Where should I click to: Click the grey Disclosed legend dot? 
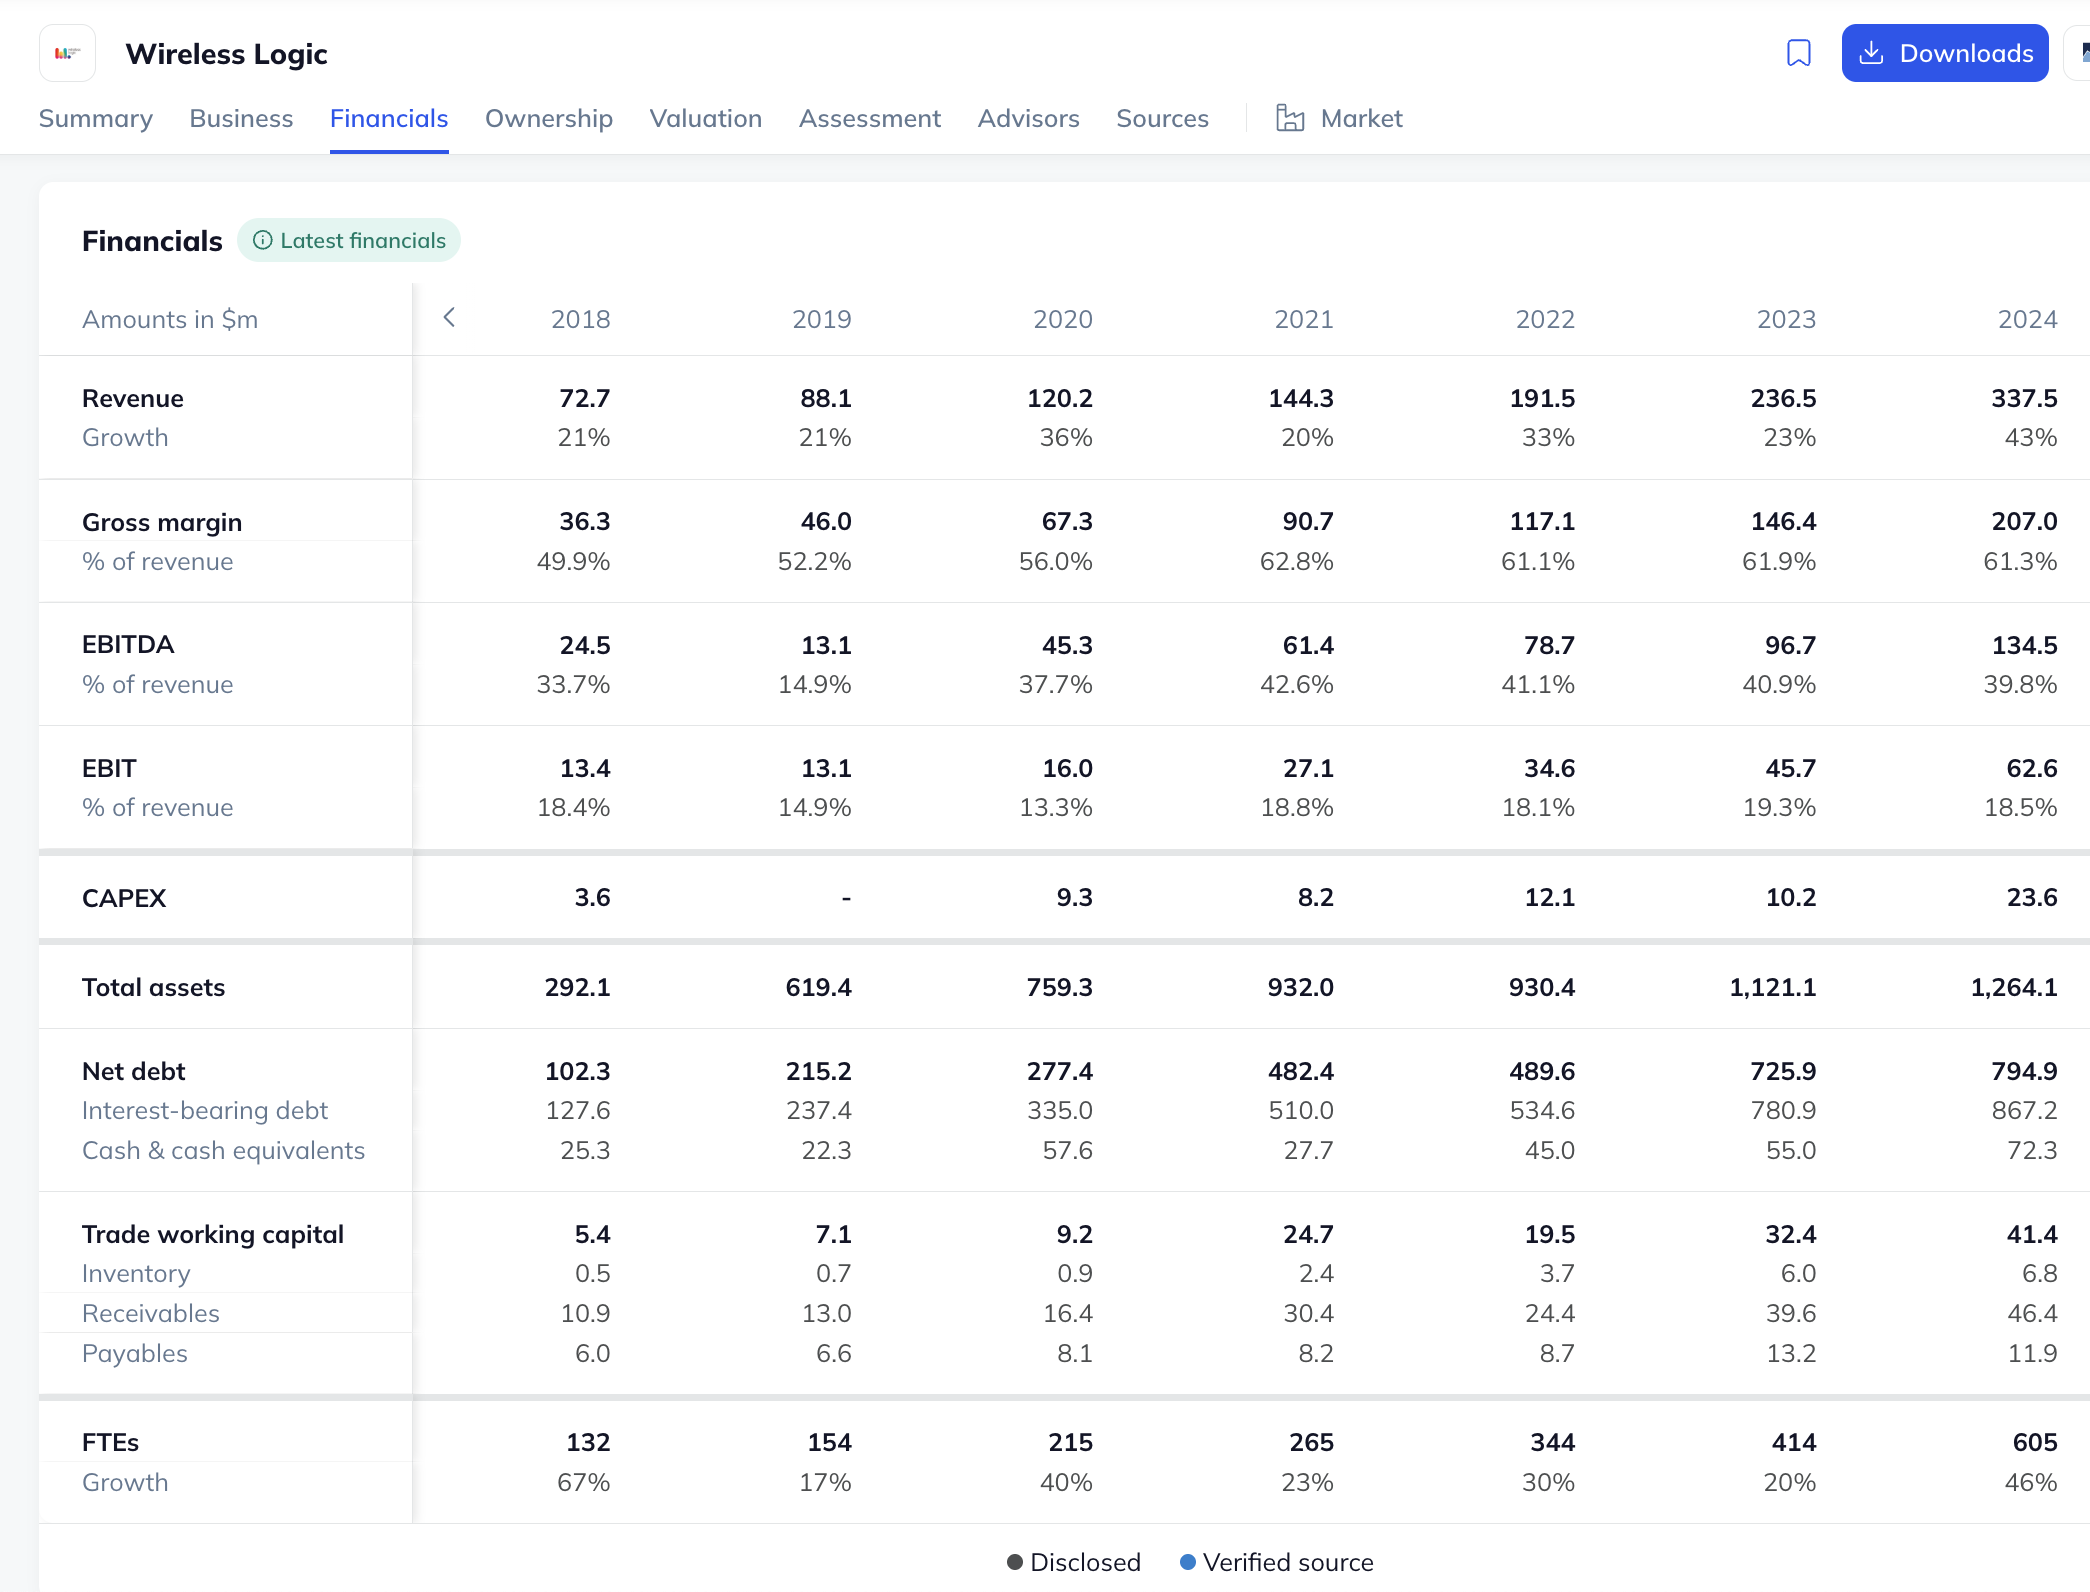tap(1015, 1562)
